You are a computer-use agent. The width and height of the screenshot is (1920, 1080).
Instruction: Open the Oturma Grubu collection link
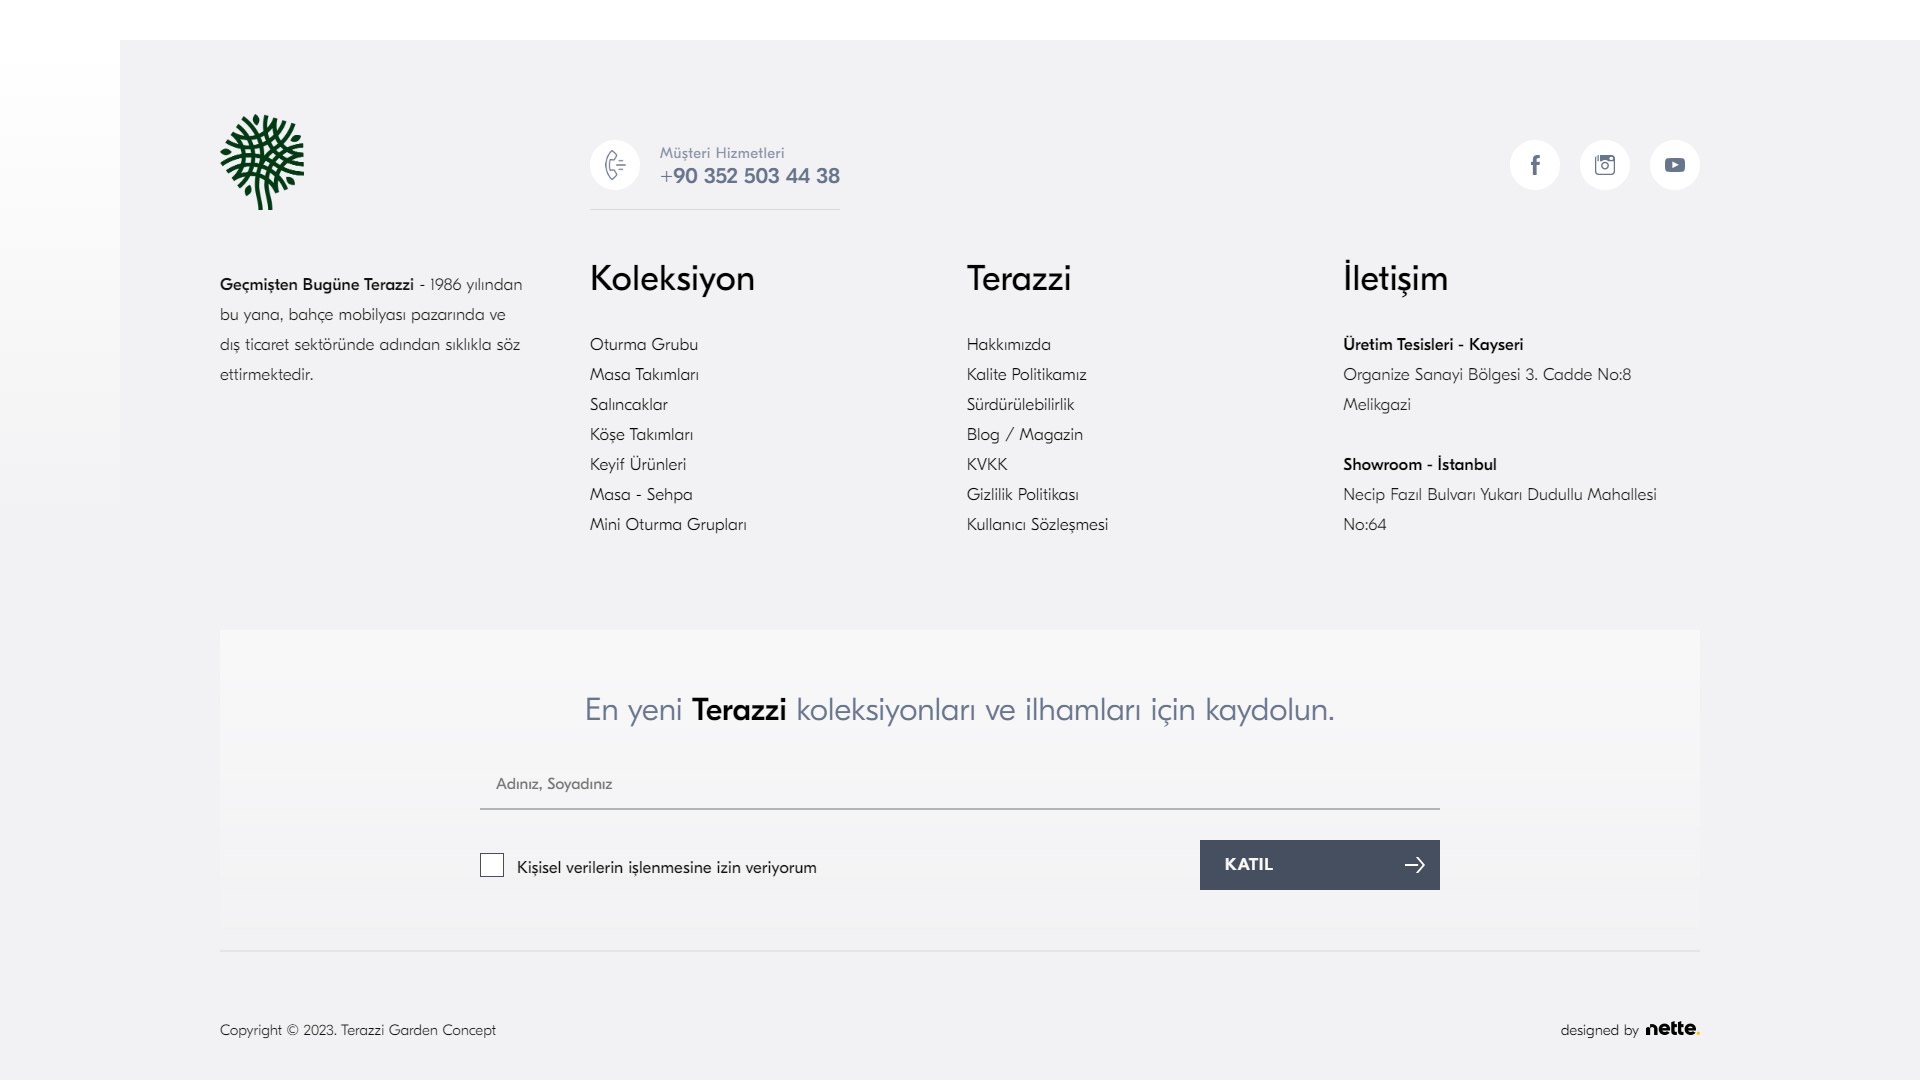[644, 344]
